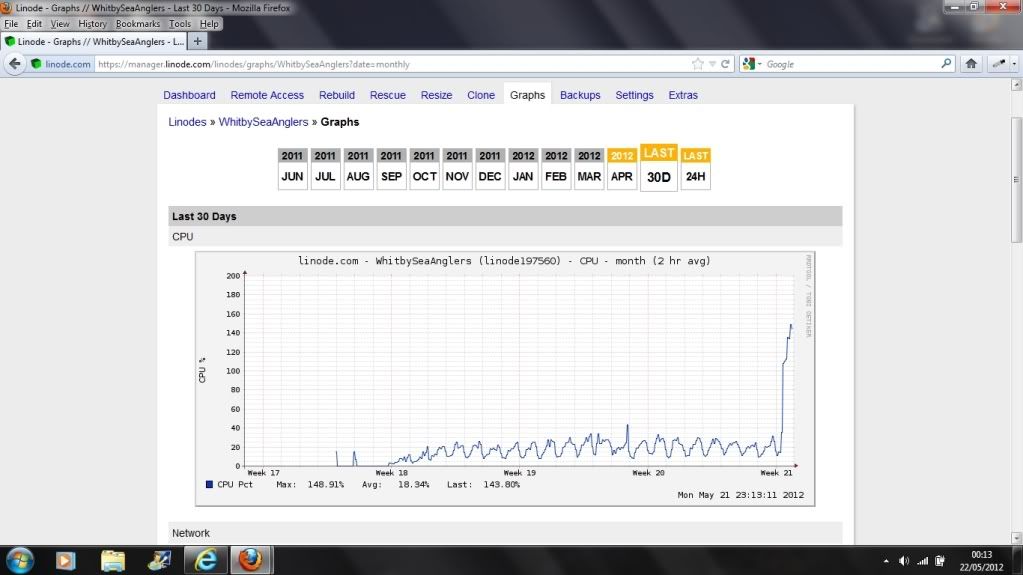Open the Firefox home page icon
1023x575 pixels.
(971, 64)
